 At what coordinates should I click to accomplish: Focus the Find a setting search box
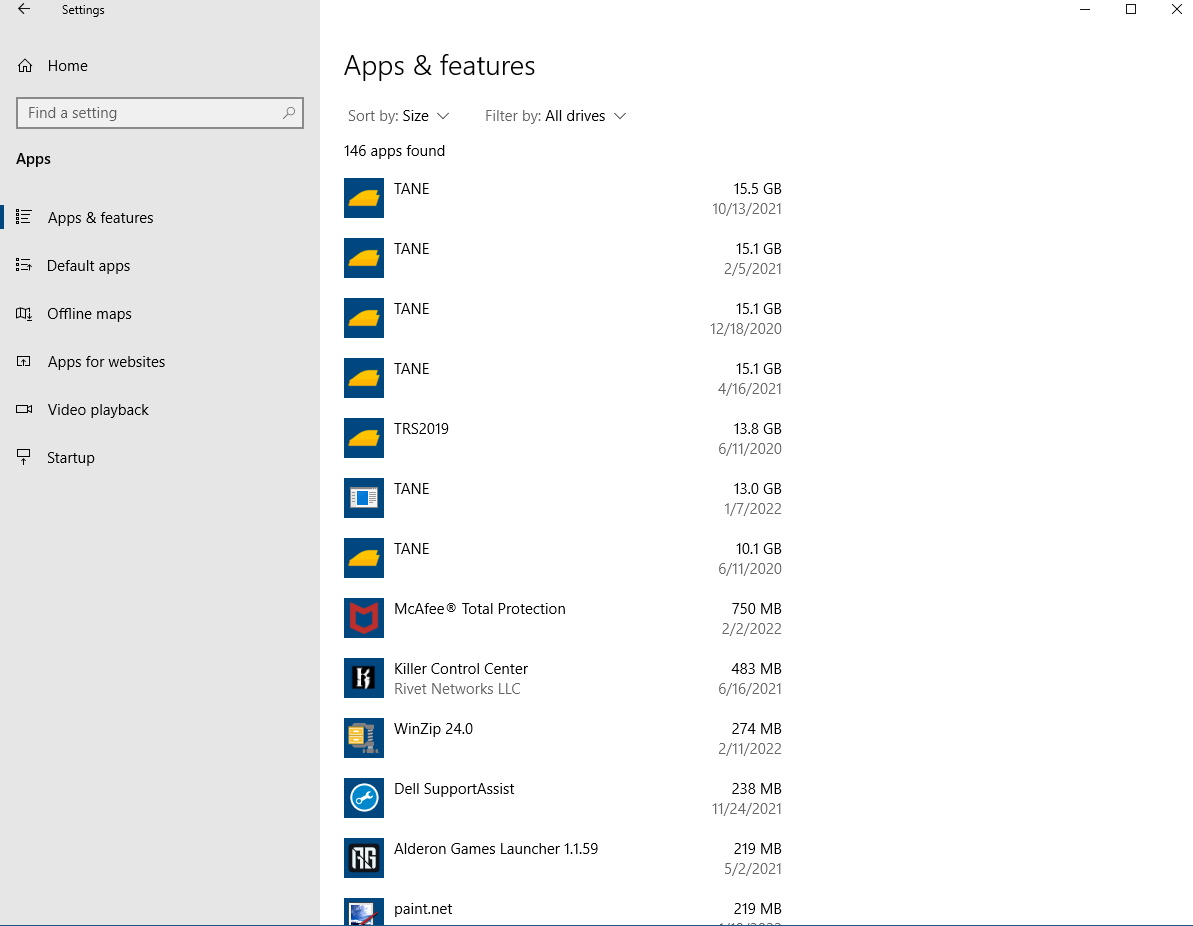click(x=160, y=113)
